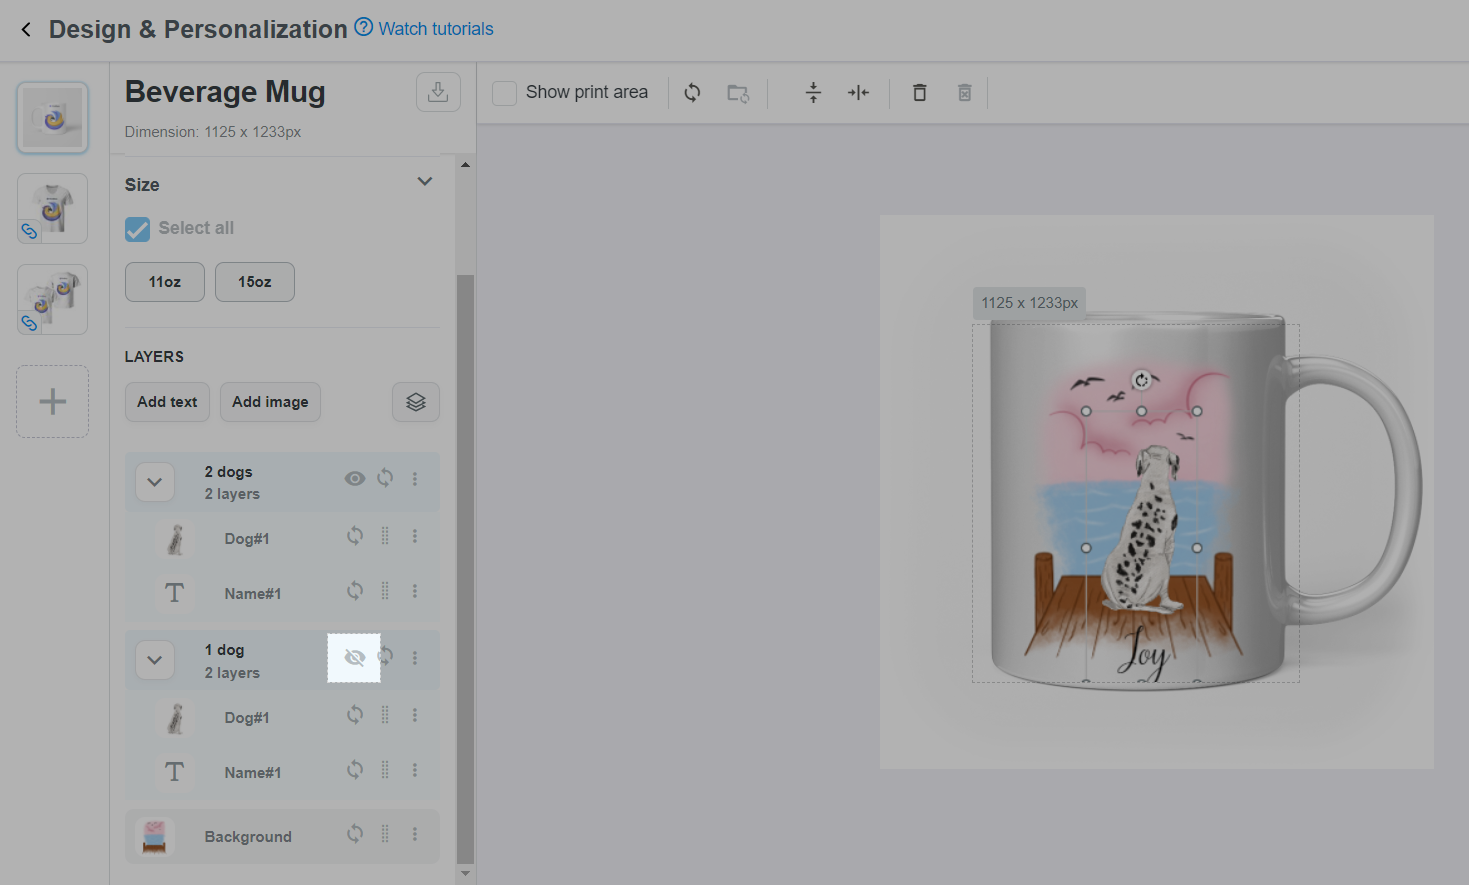The image size is (1469, 885).
Task: Select the 11oz size option
Action: coord(165,282)
